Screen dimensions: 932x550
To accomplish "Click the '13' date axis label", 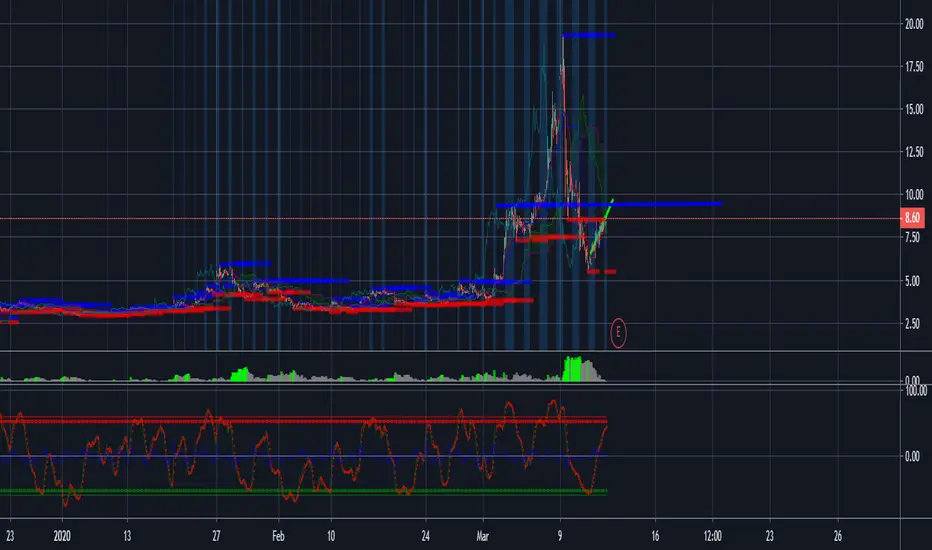I will [127, 536].
